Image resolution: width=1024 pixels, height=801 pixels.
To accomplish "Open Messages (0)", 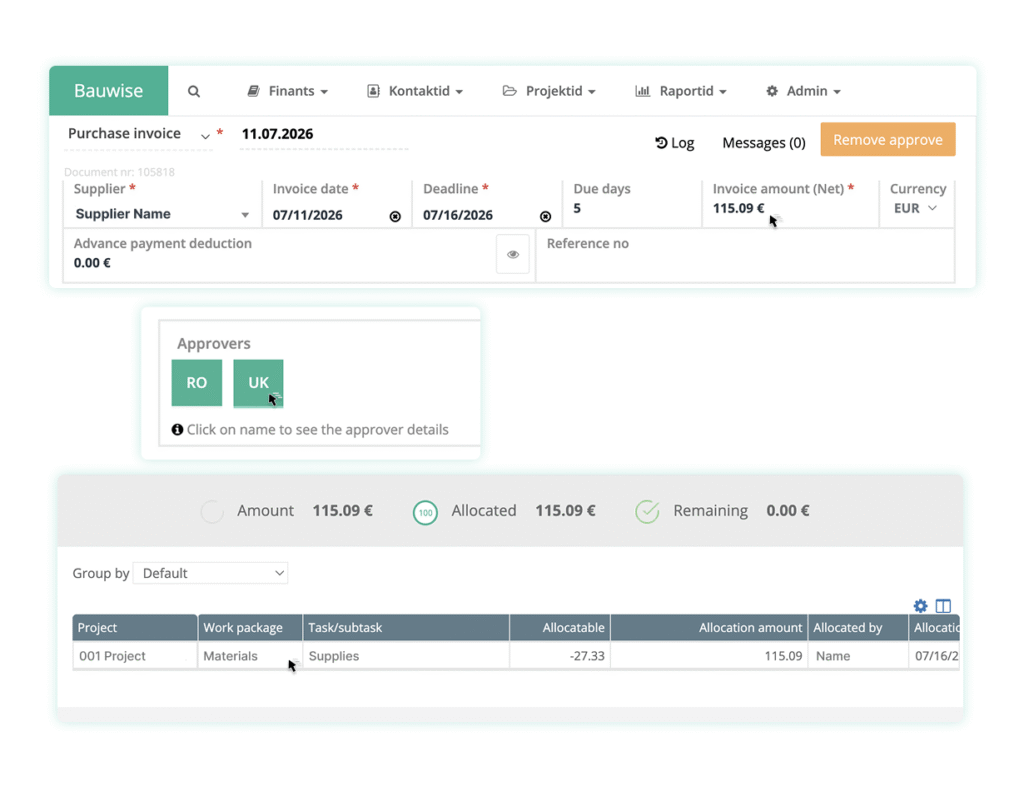I will pyautogui.click(x=763, y=142).
